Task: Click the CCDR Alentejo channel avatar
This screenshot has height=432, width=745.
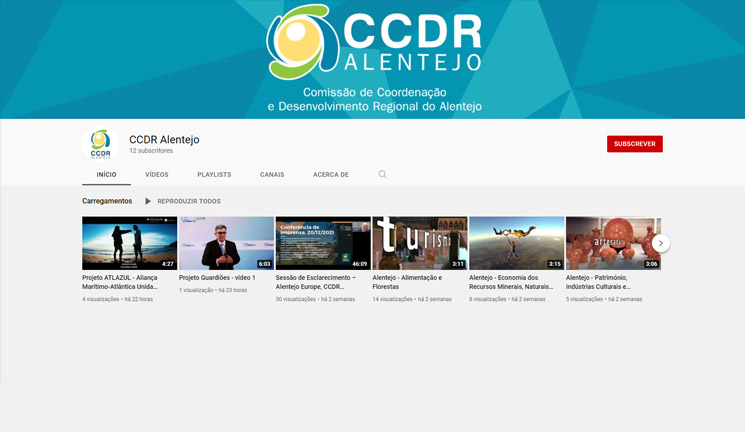Action: (100, 144)
